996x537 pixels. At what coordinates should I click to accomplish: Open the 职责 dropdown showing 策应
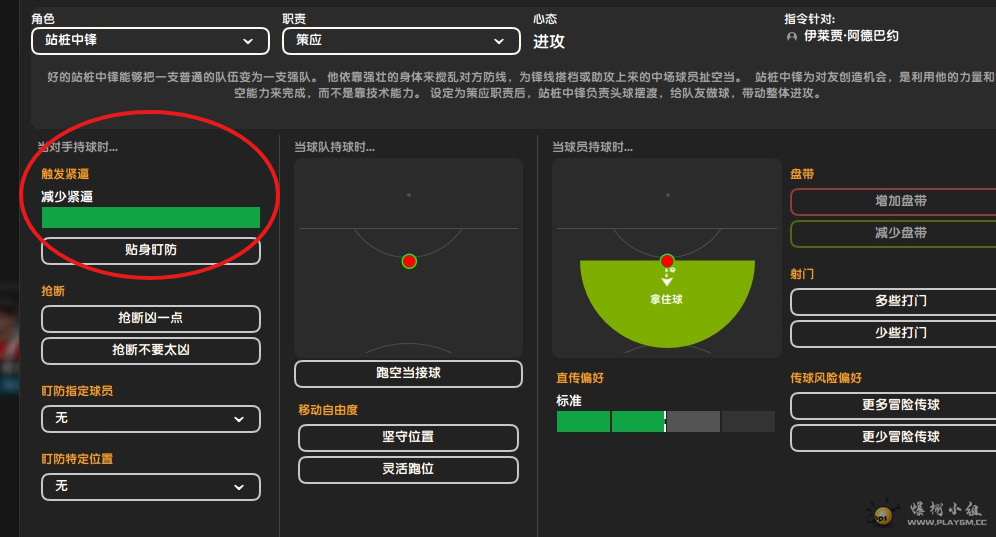click(x=401, y=41)
